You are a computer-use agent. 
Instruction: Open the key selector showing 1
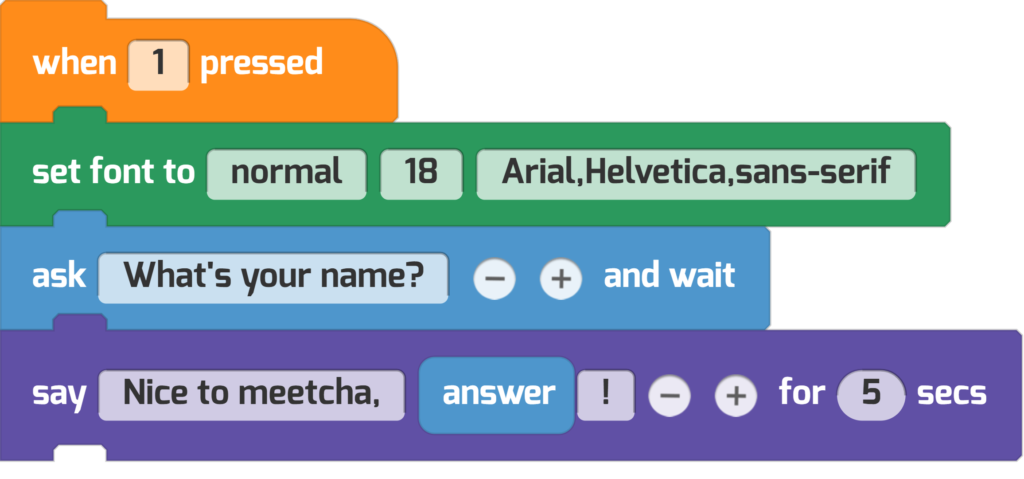(x=159, y=65)
